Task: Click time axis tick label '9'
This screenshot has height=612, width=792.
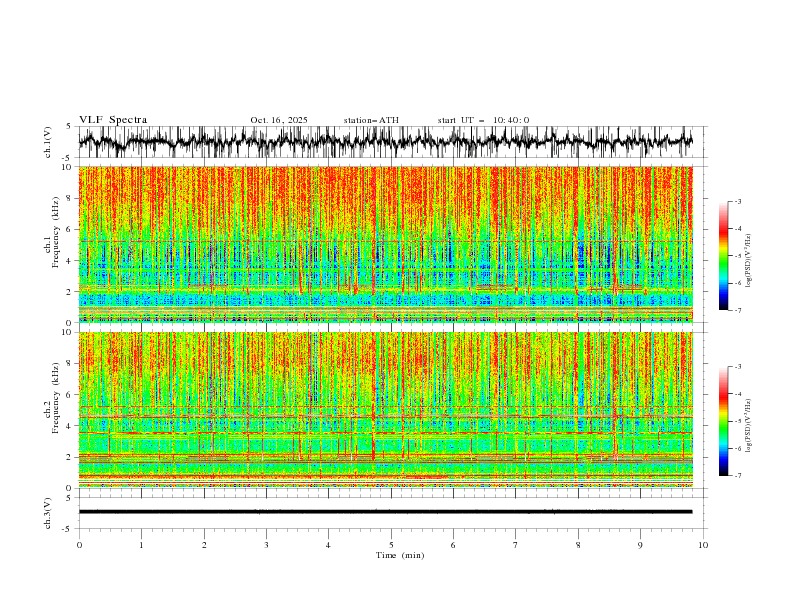Action: coord(640,545)
